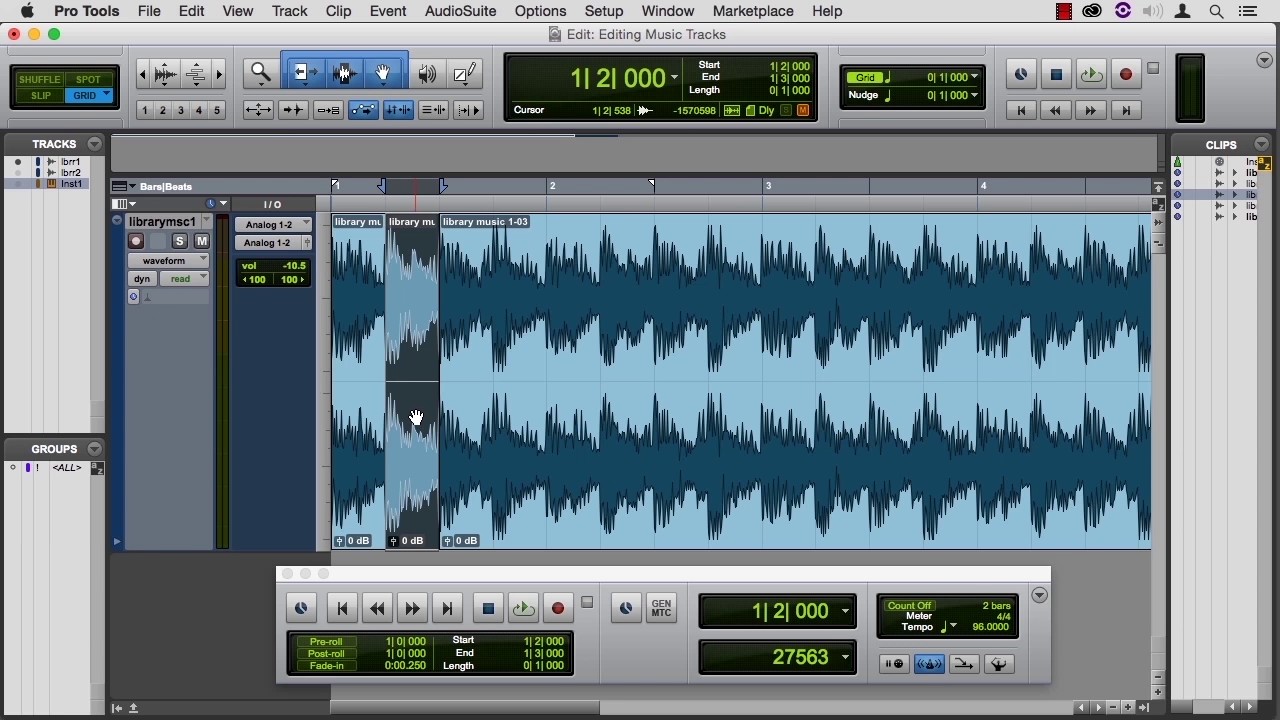Toggle Insertion Follows Playback button
Image resolution: width=1280 pixels, height=720 pixels.
(468, 110)
